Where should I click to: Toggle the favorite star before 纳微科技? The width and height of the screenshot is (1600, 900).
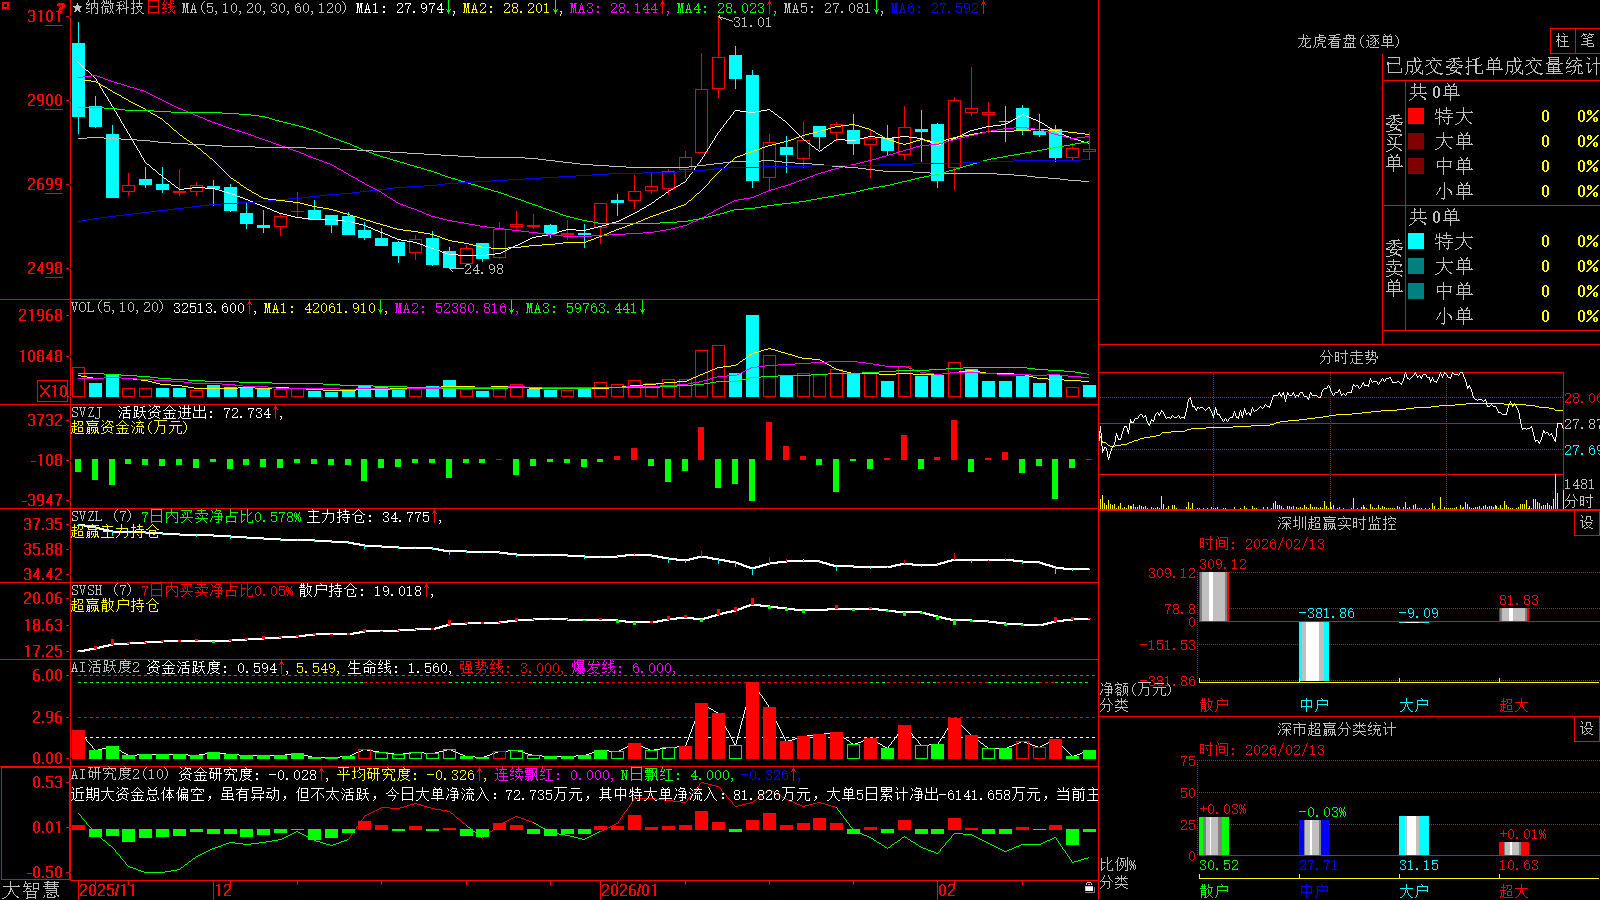77,8
